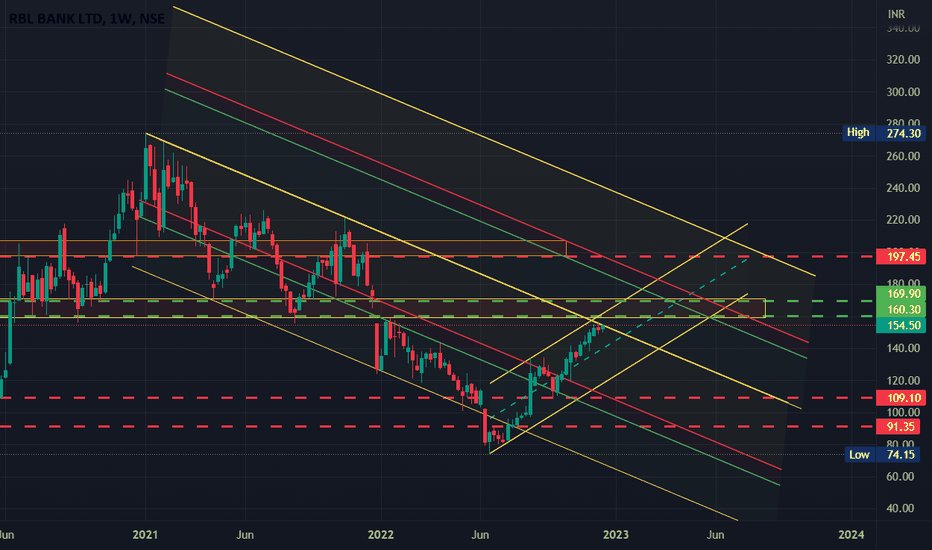Click the Jun label between 2022 and 2023
The image size is (932, 550).
pyautogui.click(x=480, y=535)
